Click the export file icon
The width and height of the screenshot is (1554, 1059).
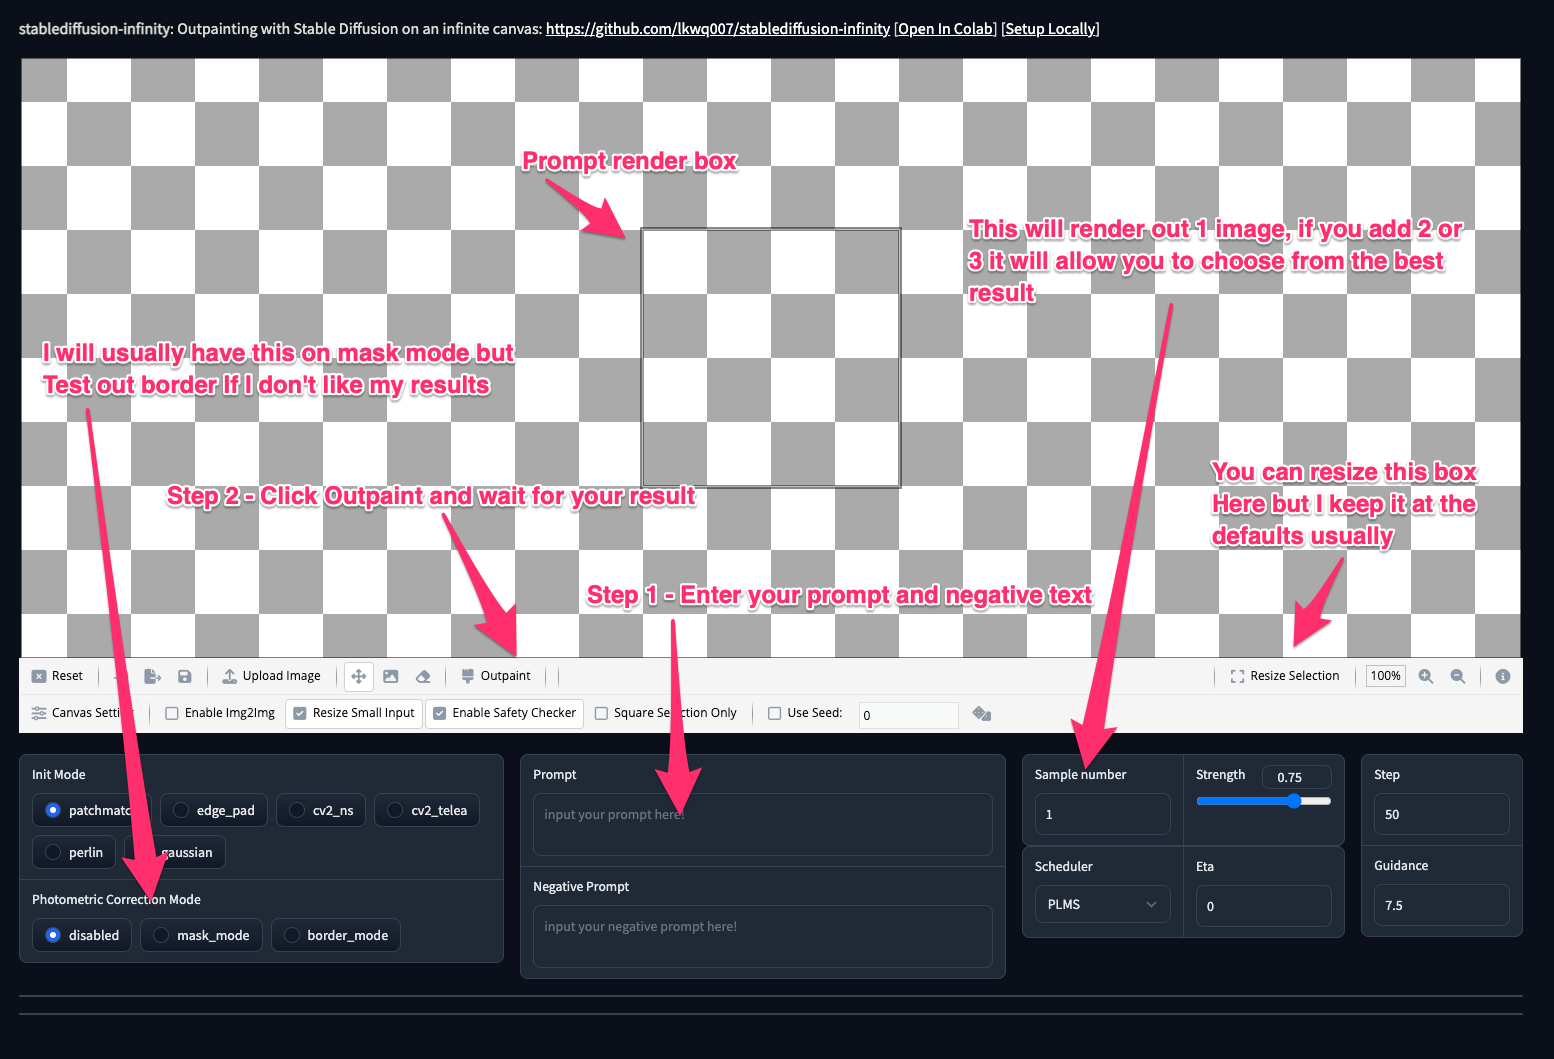coord(152,676)
